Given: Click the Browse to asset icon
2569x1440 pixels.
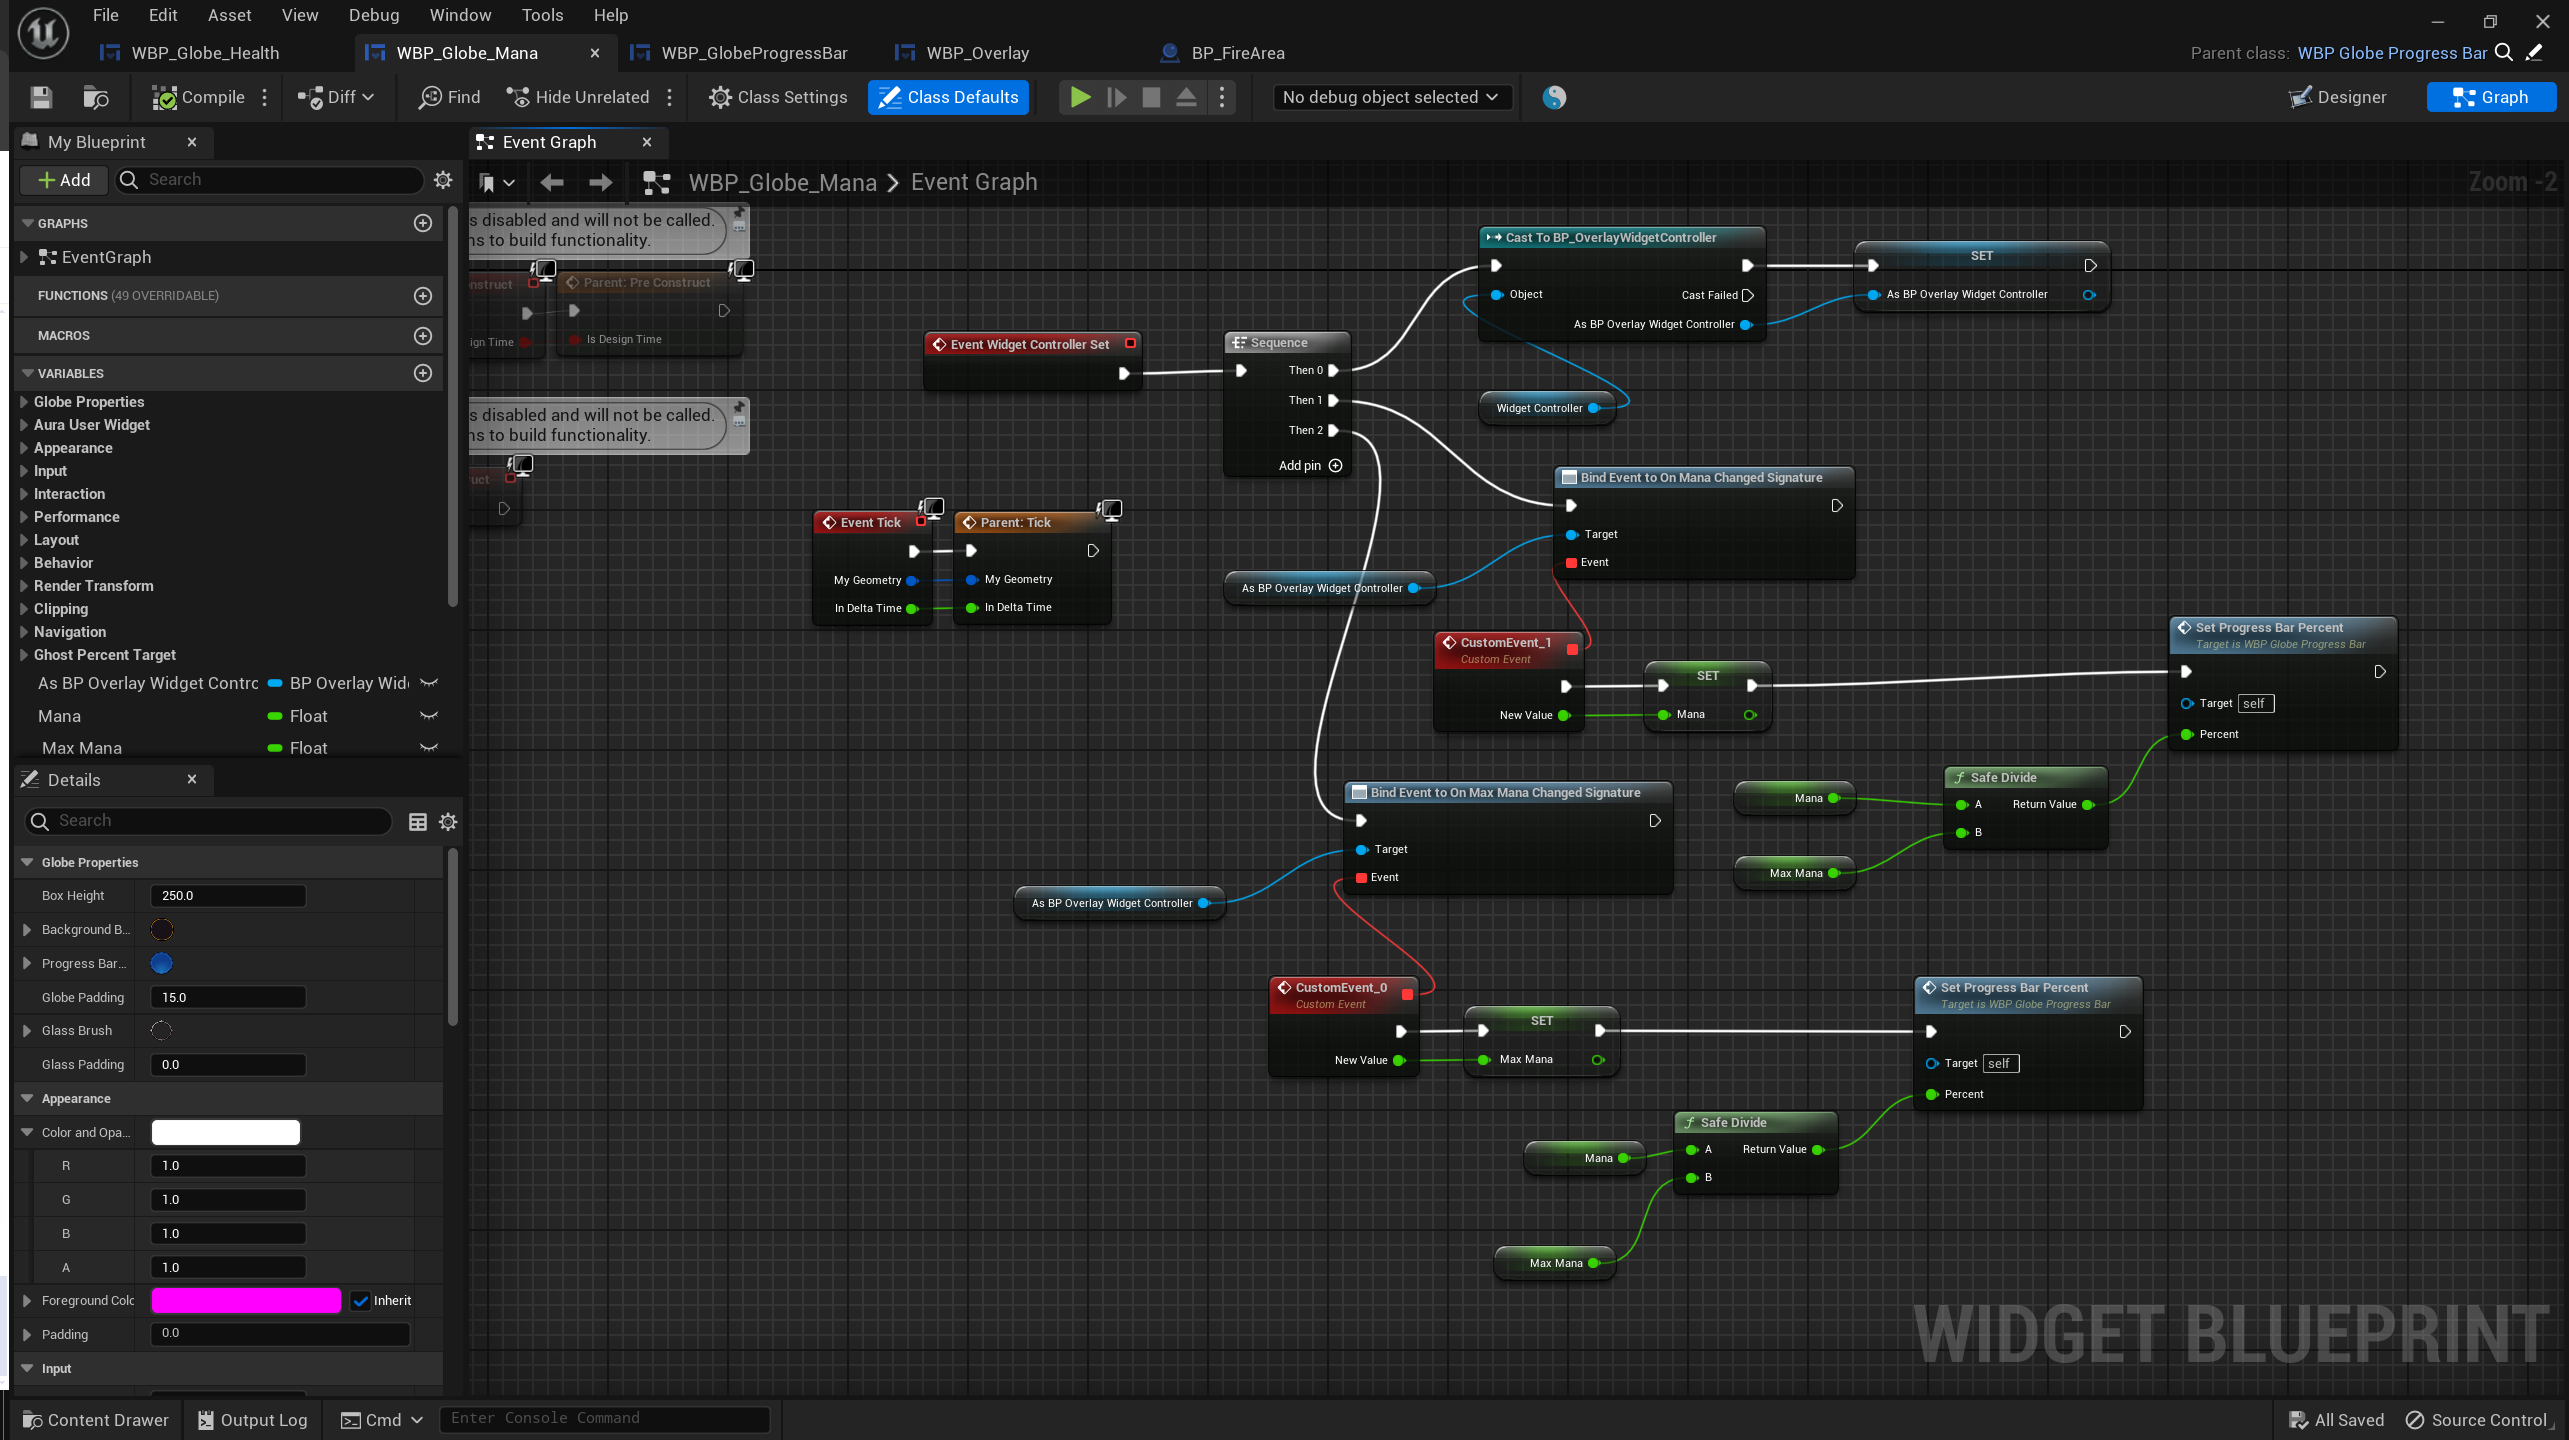Looking at the screenshot, I should [95, 97].
